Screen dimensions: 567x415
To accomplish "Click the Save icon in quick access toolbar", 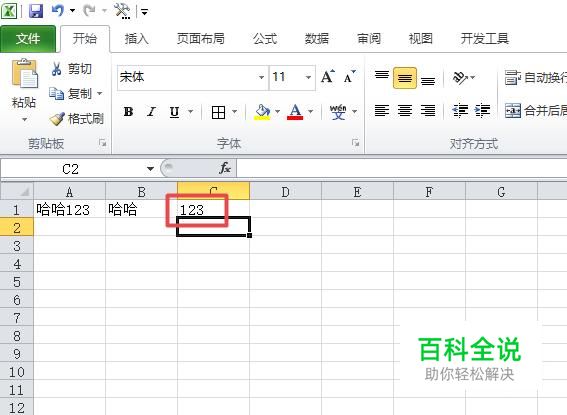I will (36, 11).
